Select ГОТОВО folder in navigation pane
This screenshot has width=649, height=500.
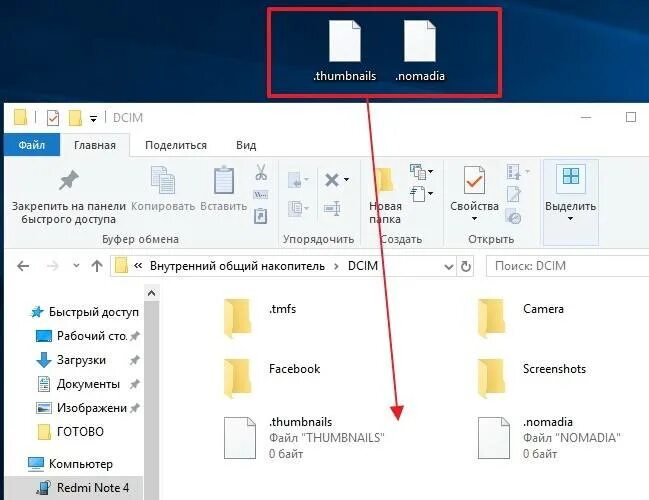(x=70, y=432)
